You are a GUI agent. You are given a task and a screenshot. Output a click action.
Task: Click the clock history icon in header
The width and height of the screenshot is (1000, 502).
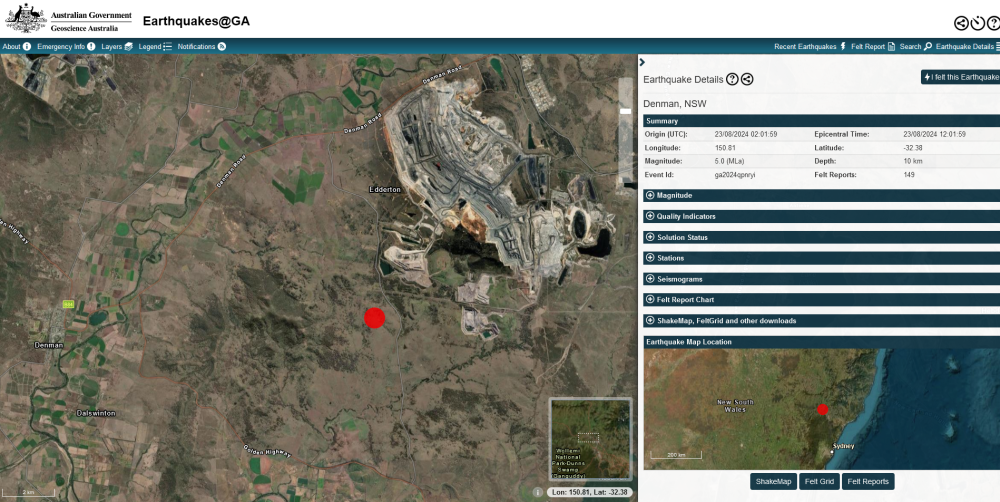(x=977, y=23)
